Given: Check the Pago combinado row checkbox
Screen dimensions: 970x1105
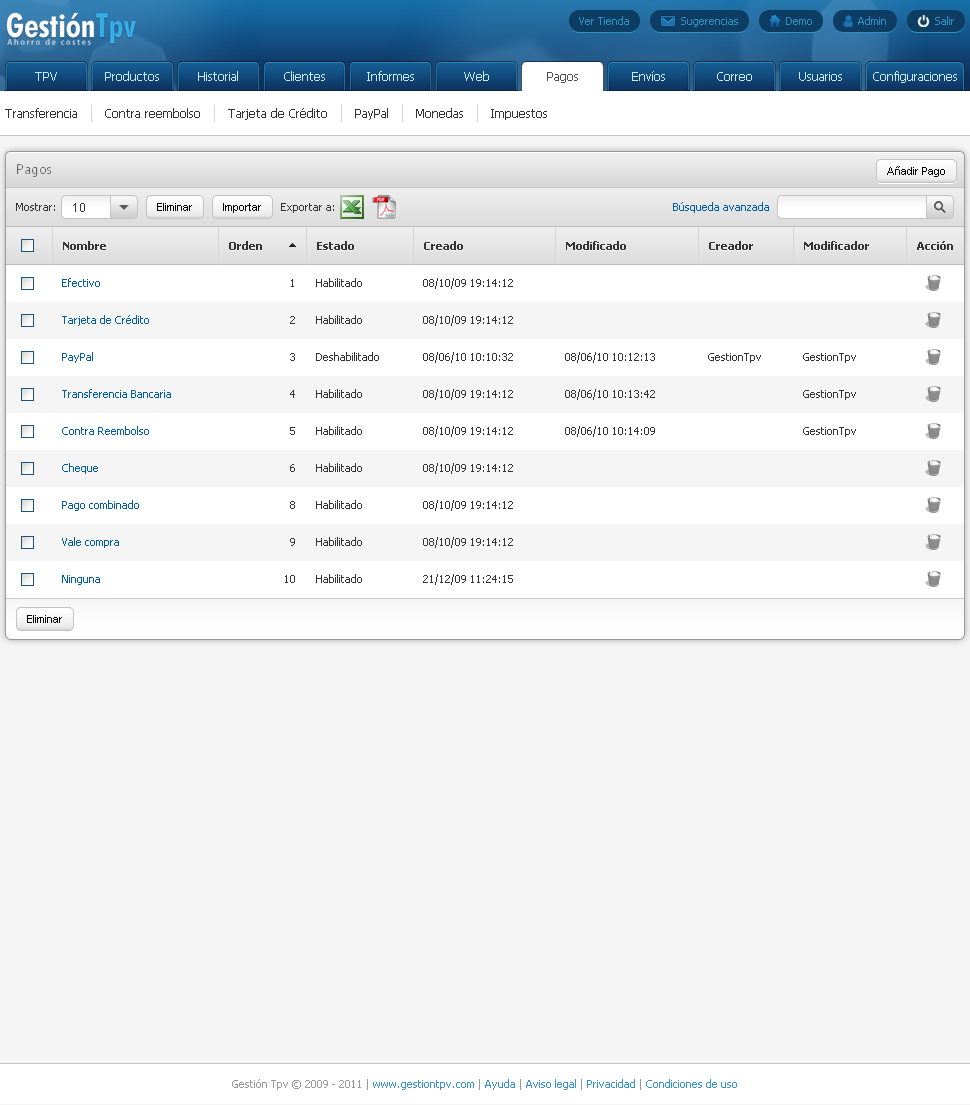Looking at the screenshot, I should 27,505.
